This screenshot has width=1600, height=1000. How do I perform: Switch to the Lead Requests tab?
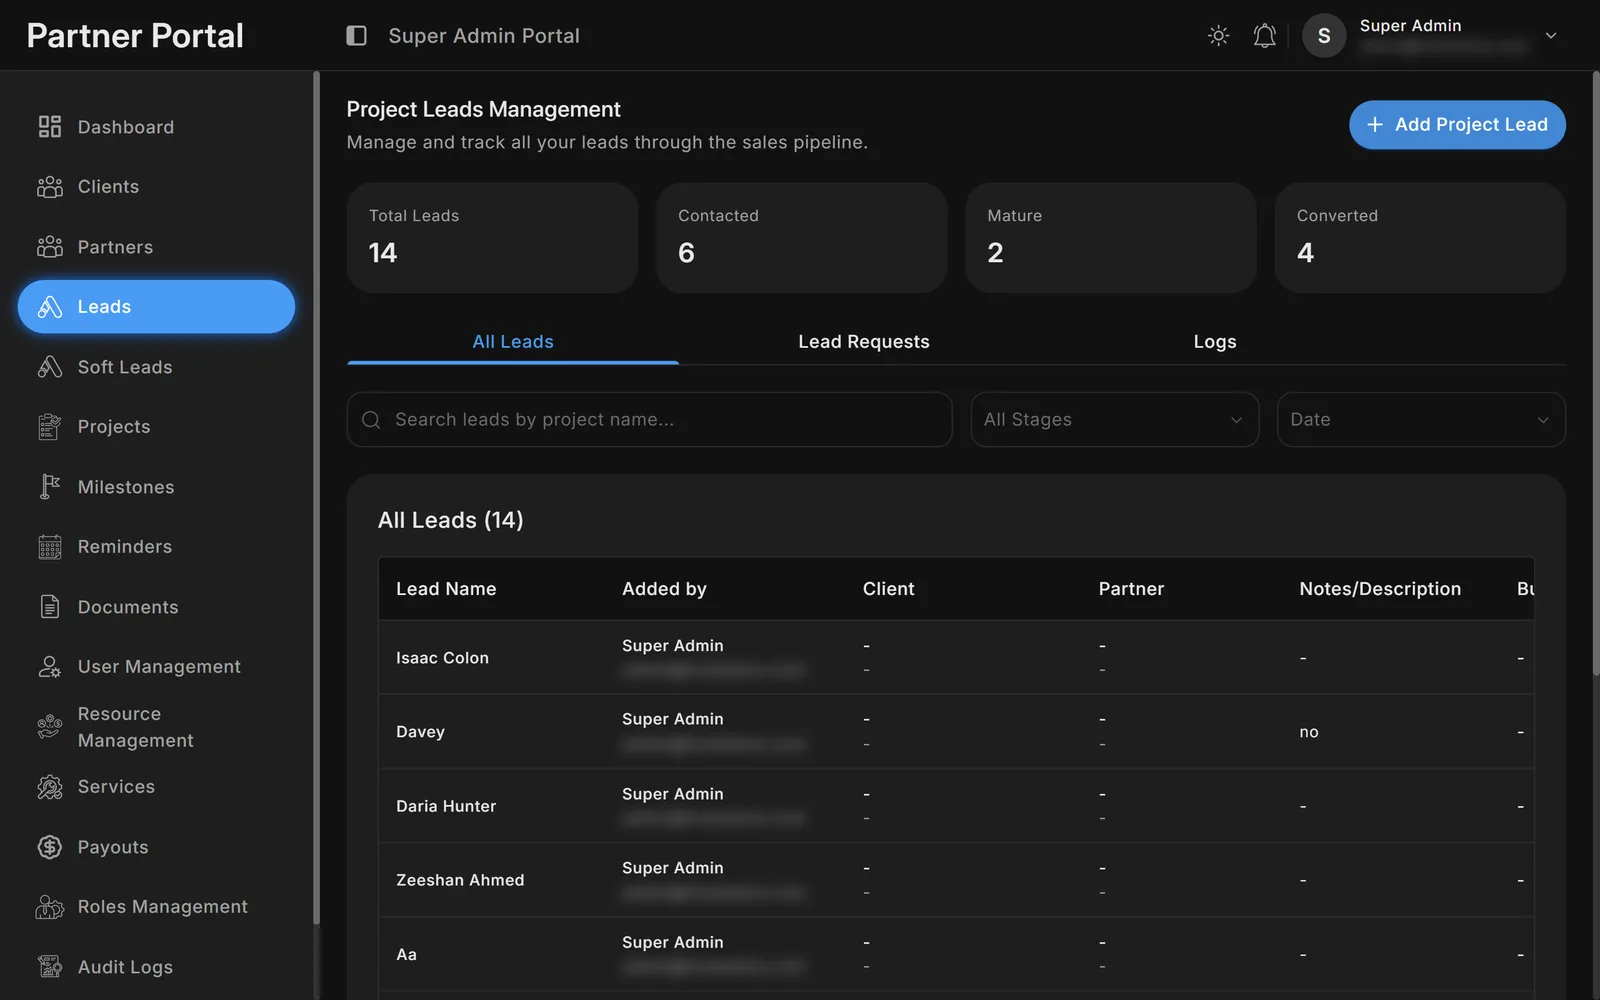pos(864,342)
